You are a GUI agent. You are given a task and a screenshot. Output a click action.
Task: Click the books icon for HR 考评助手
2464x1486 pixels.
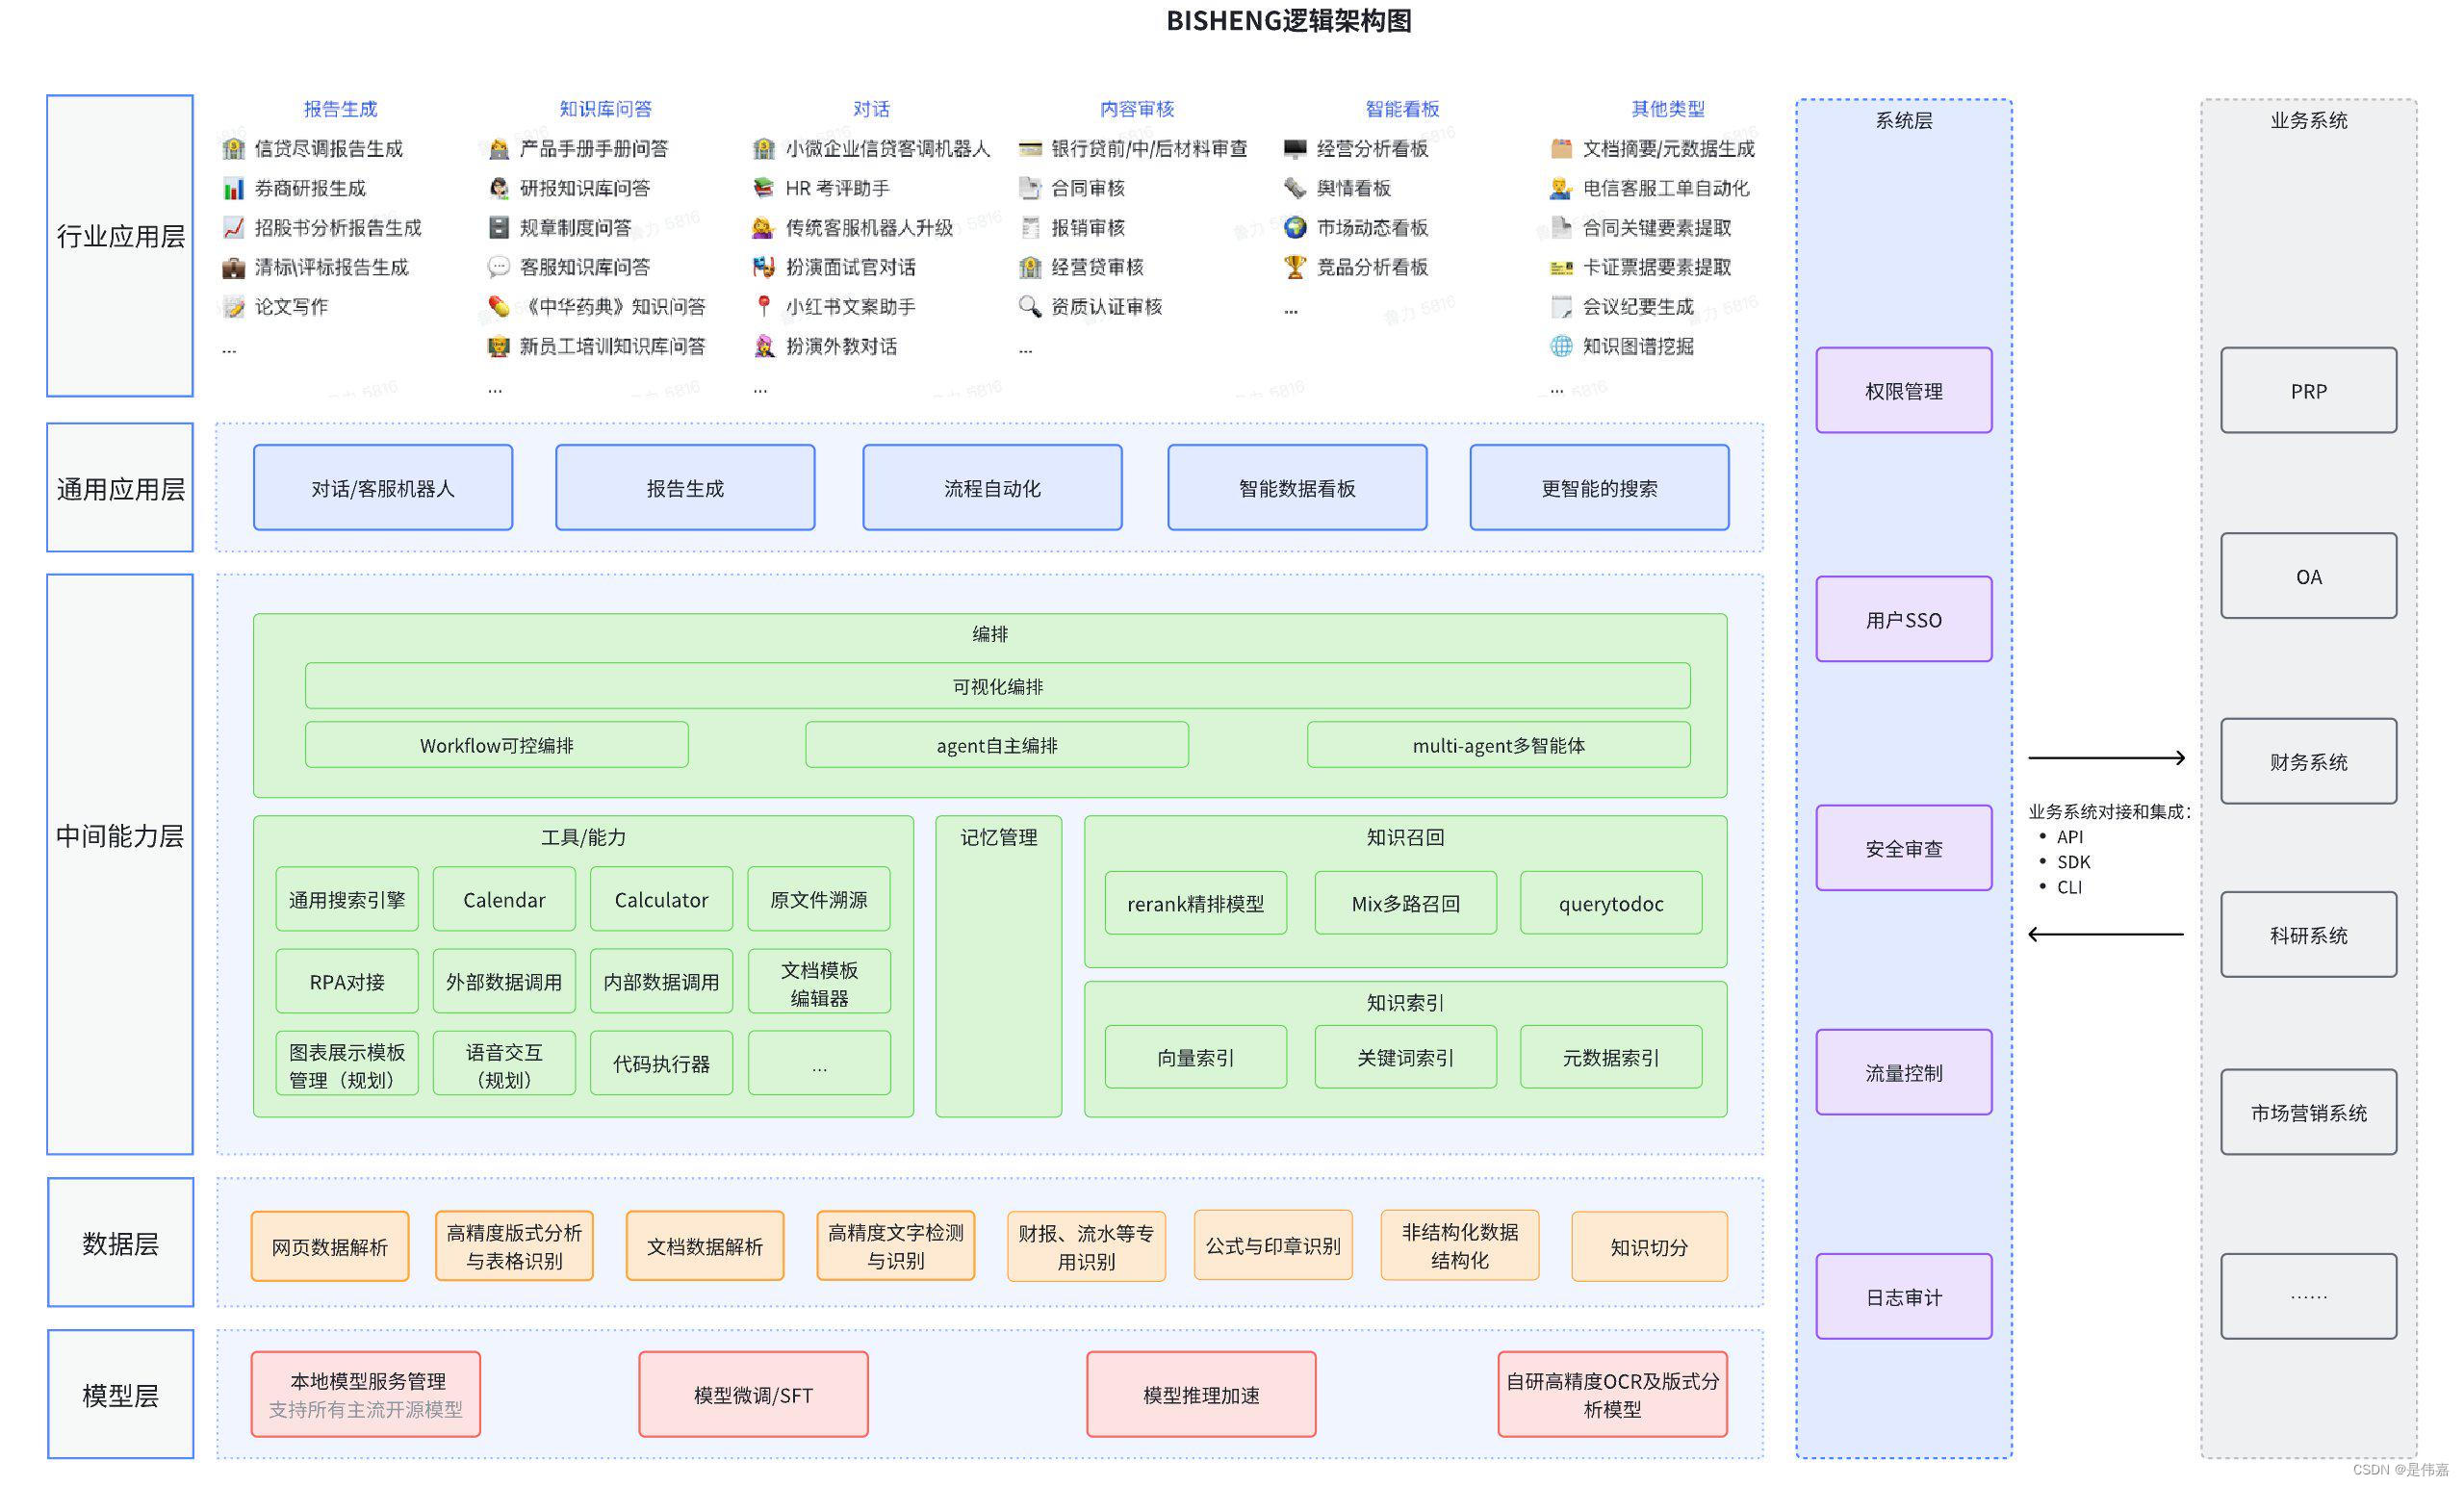(x=764, y=188)
